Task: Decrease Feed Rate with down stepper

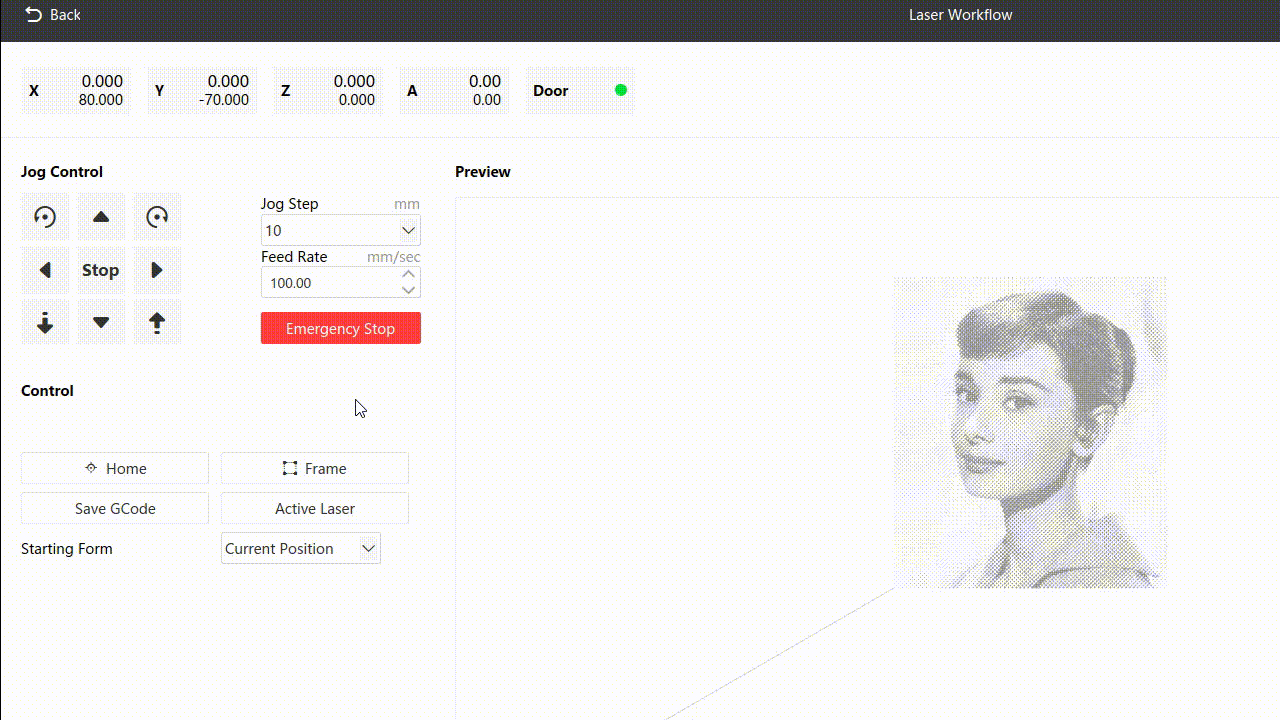Action: point(408,290)
